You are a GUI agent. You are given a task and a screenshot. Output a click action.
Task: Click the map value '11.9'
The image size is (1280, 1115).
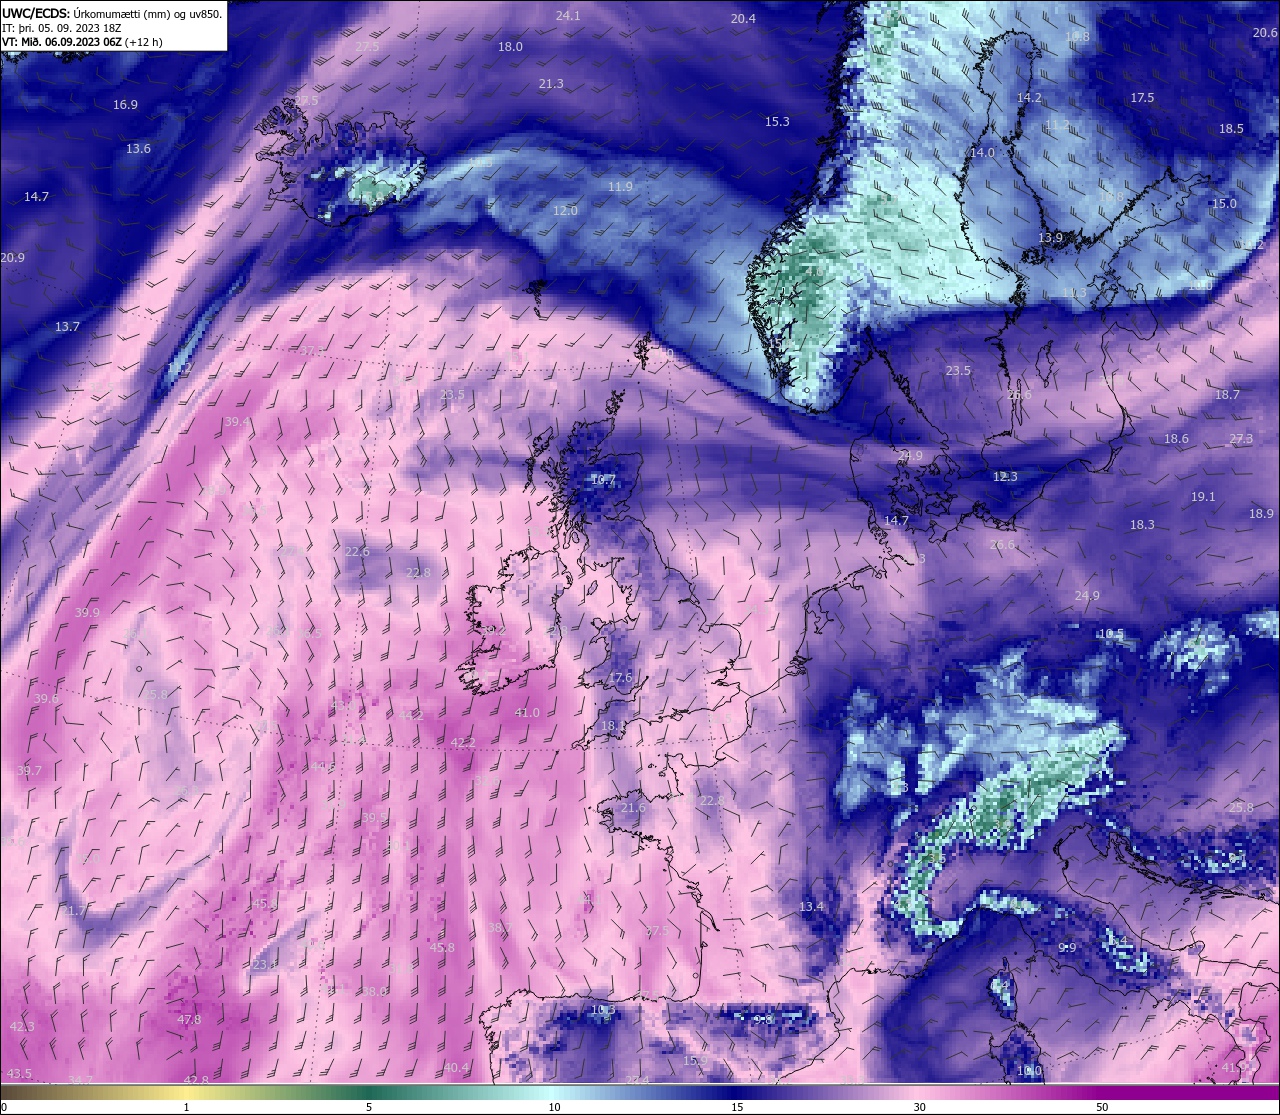[620, 187]
